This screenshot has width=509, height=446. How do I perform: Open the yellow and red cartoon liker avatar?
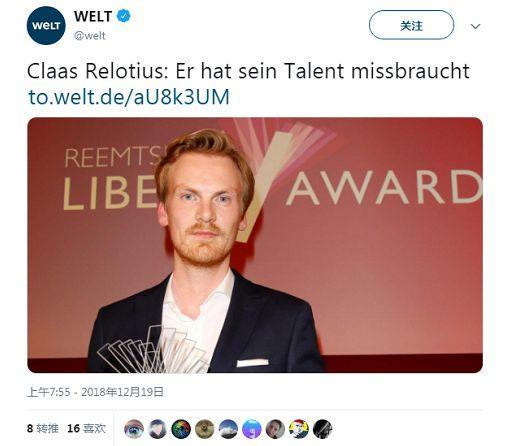click(x=299, y=429)
